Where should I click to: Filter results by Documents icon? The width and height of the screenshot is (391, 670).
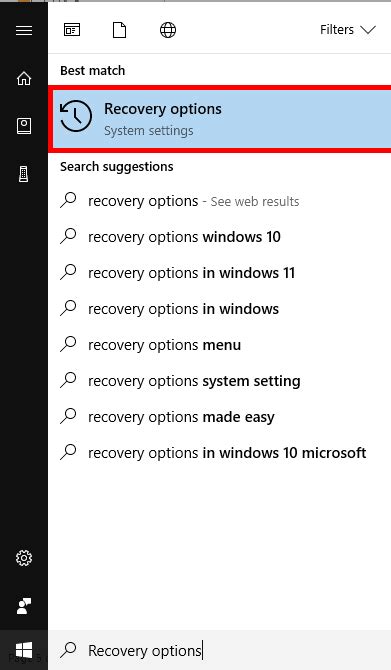(120, 30)
